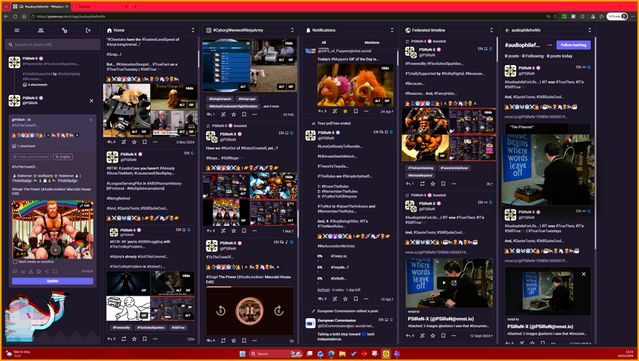Tick the 'Mark media as sensitive' checkbox
639x361 pixels.
[x=15, y=262]
